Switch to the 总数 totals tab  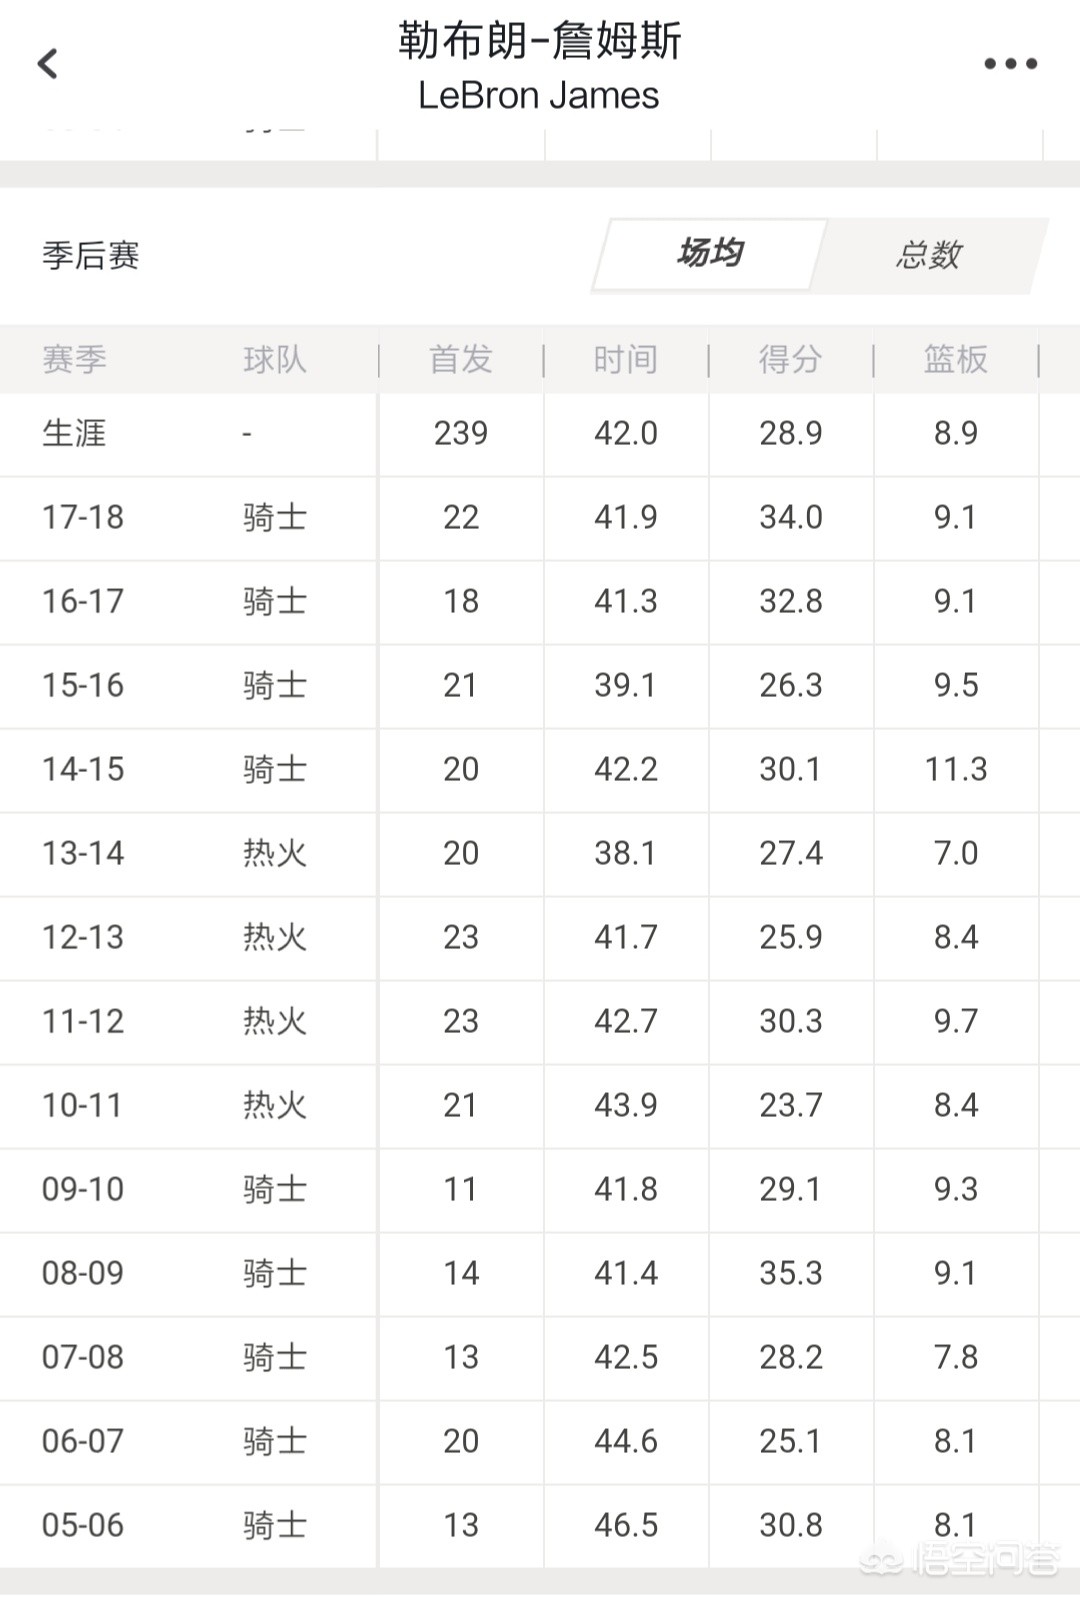click(x=929, y=256)
